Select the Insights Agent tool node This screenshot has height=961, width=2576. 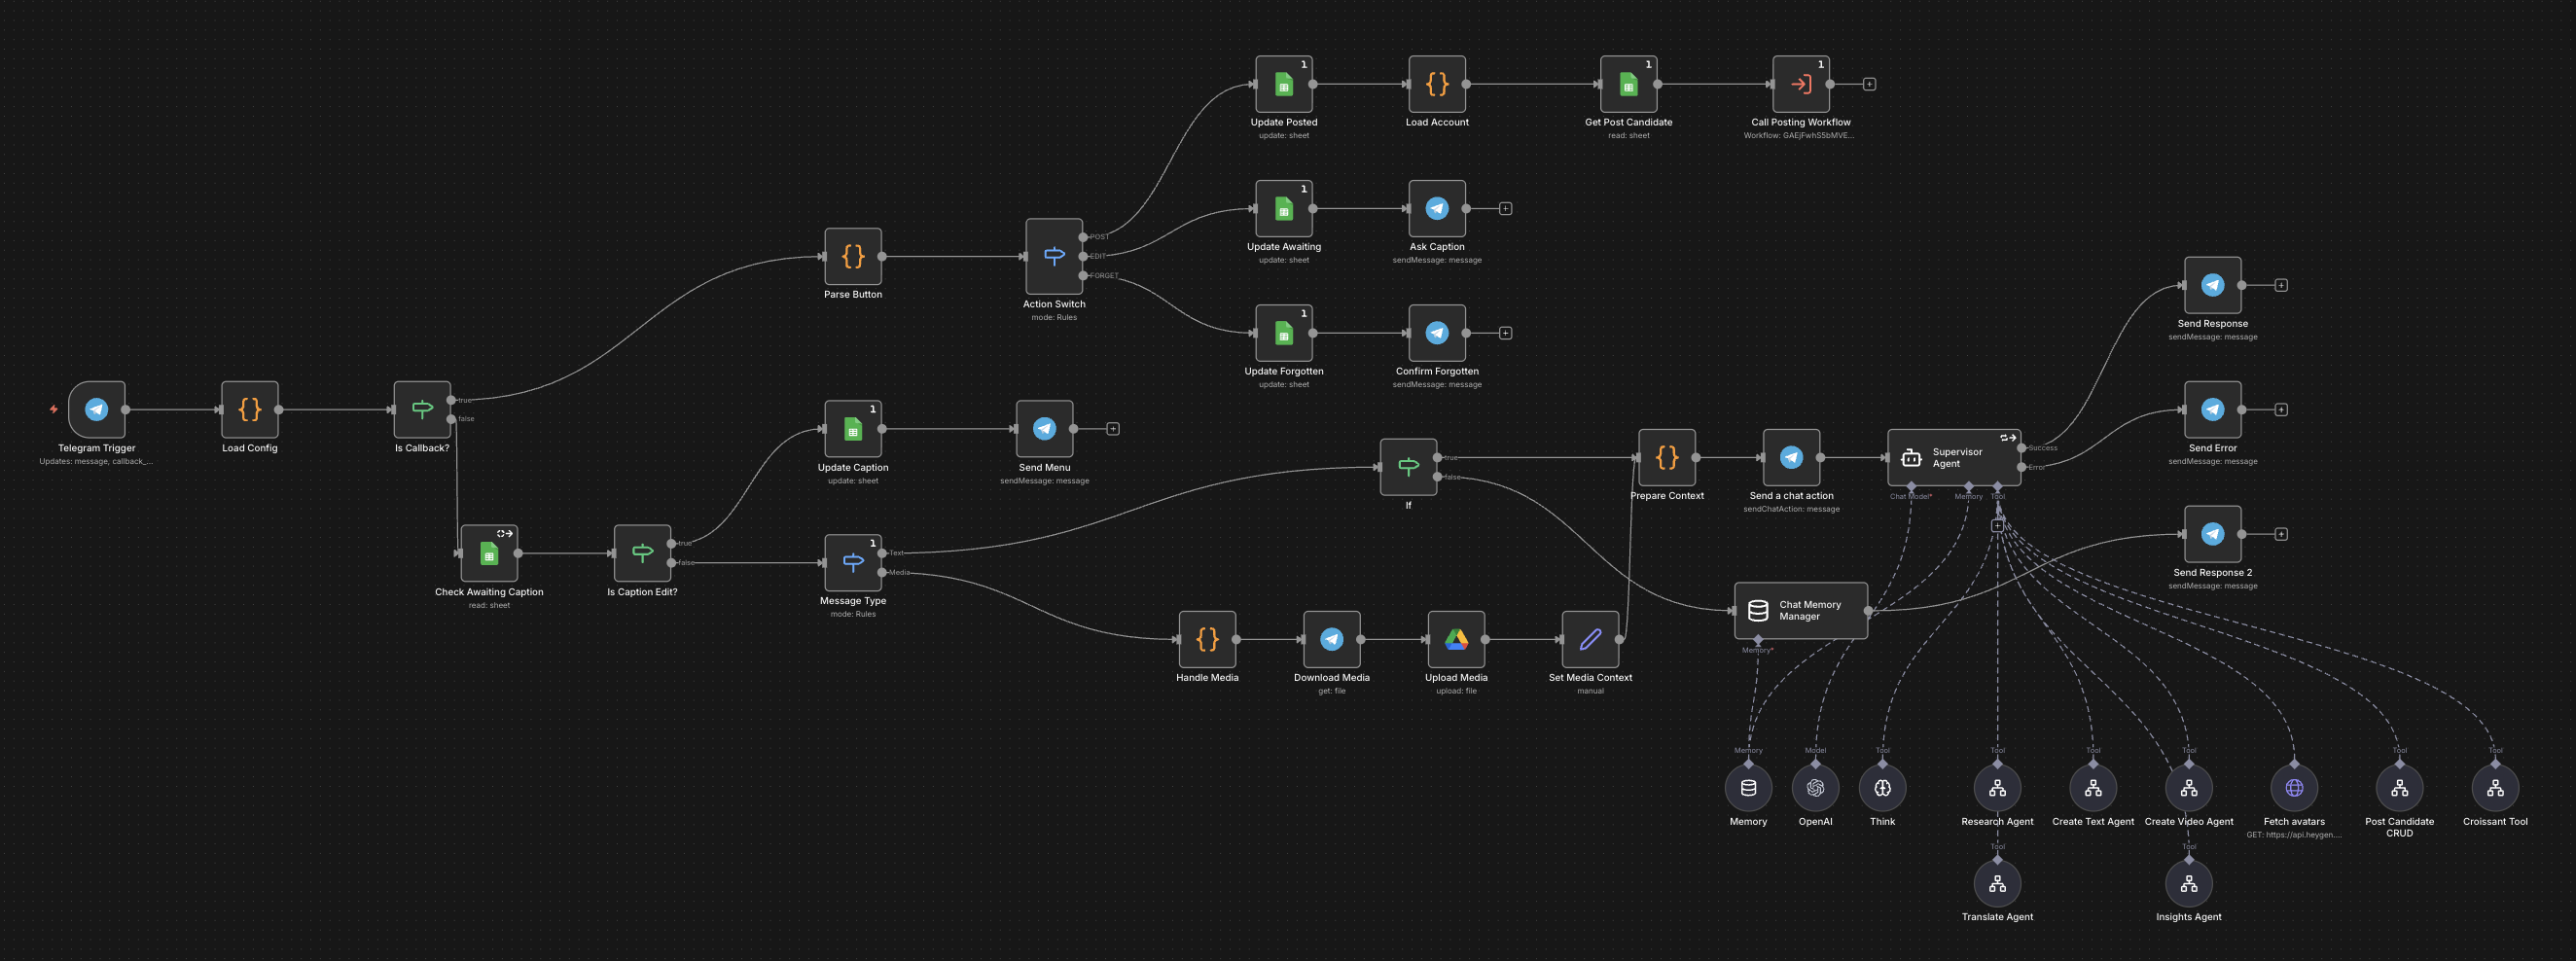pos(2189,883)
